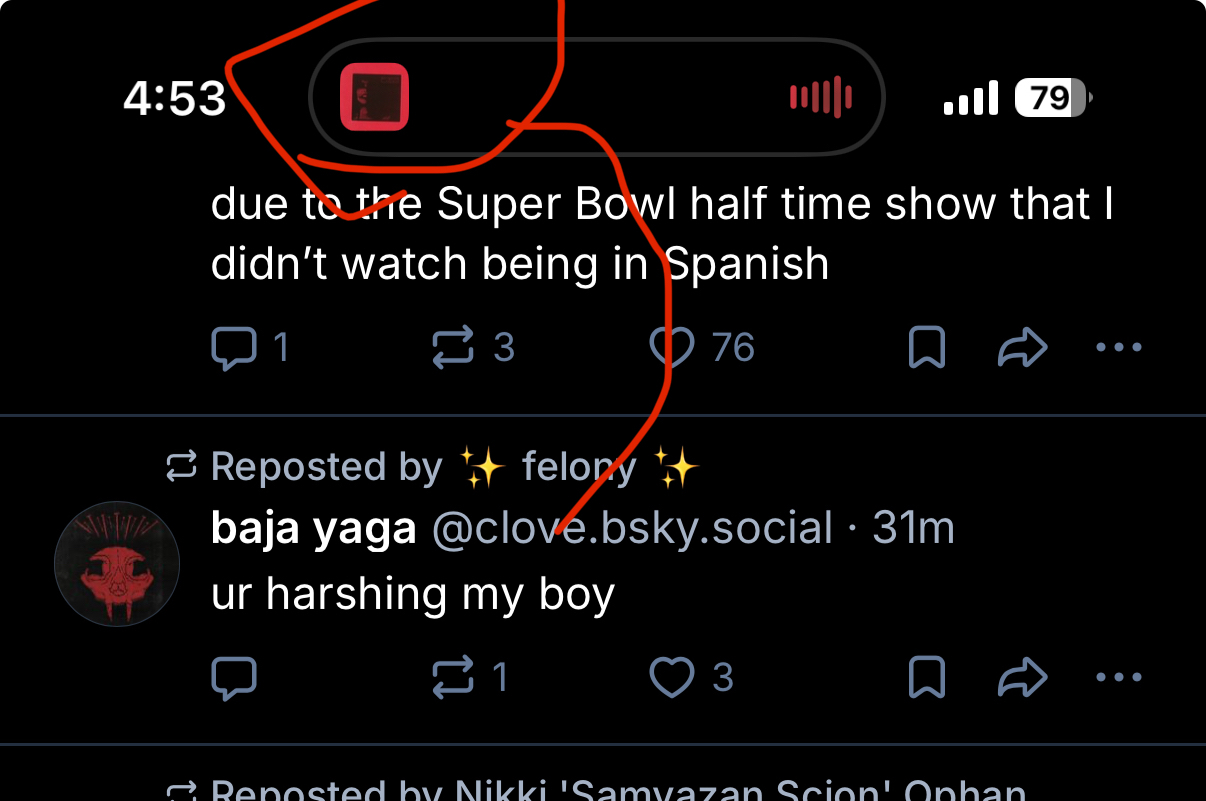1206x801 pixels.
Task: Reply to "ur harshing my boy" post
Action: pos(235,678)
